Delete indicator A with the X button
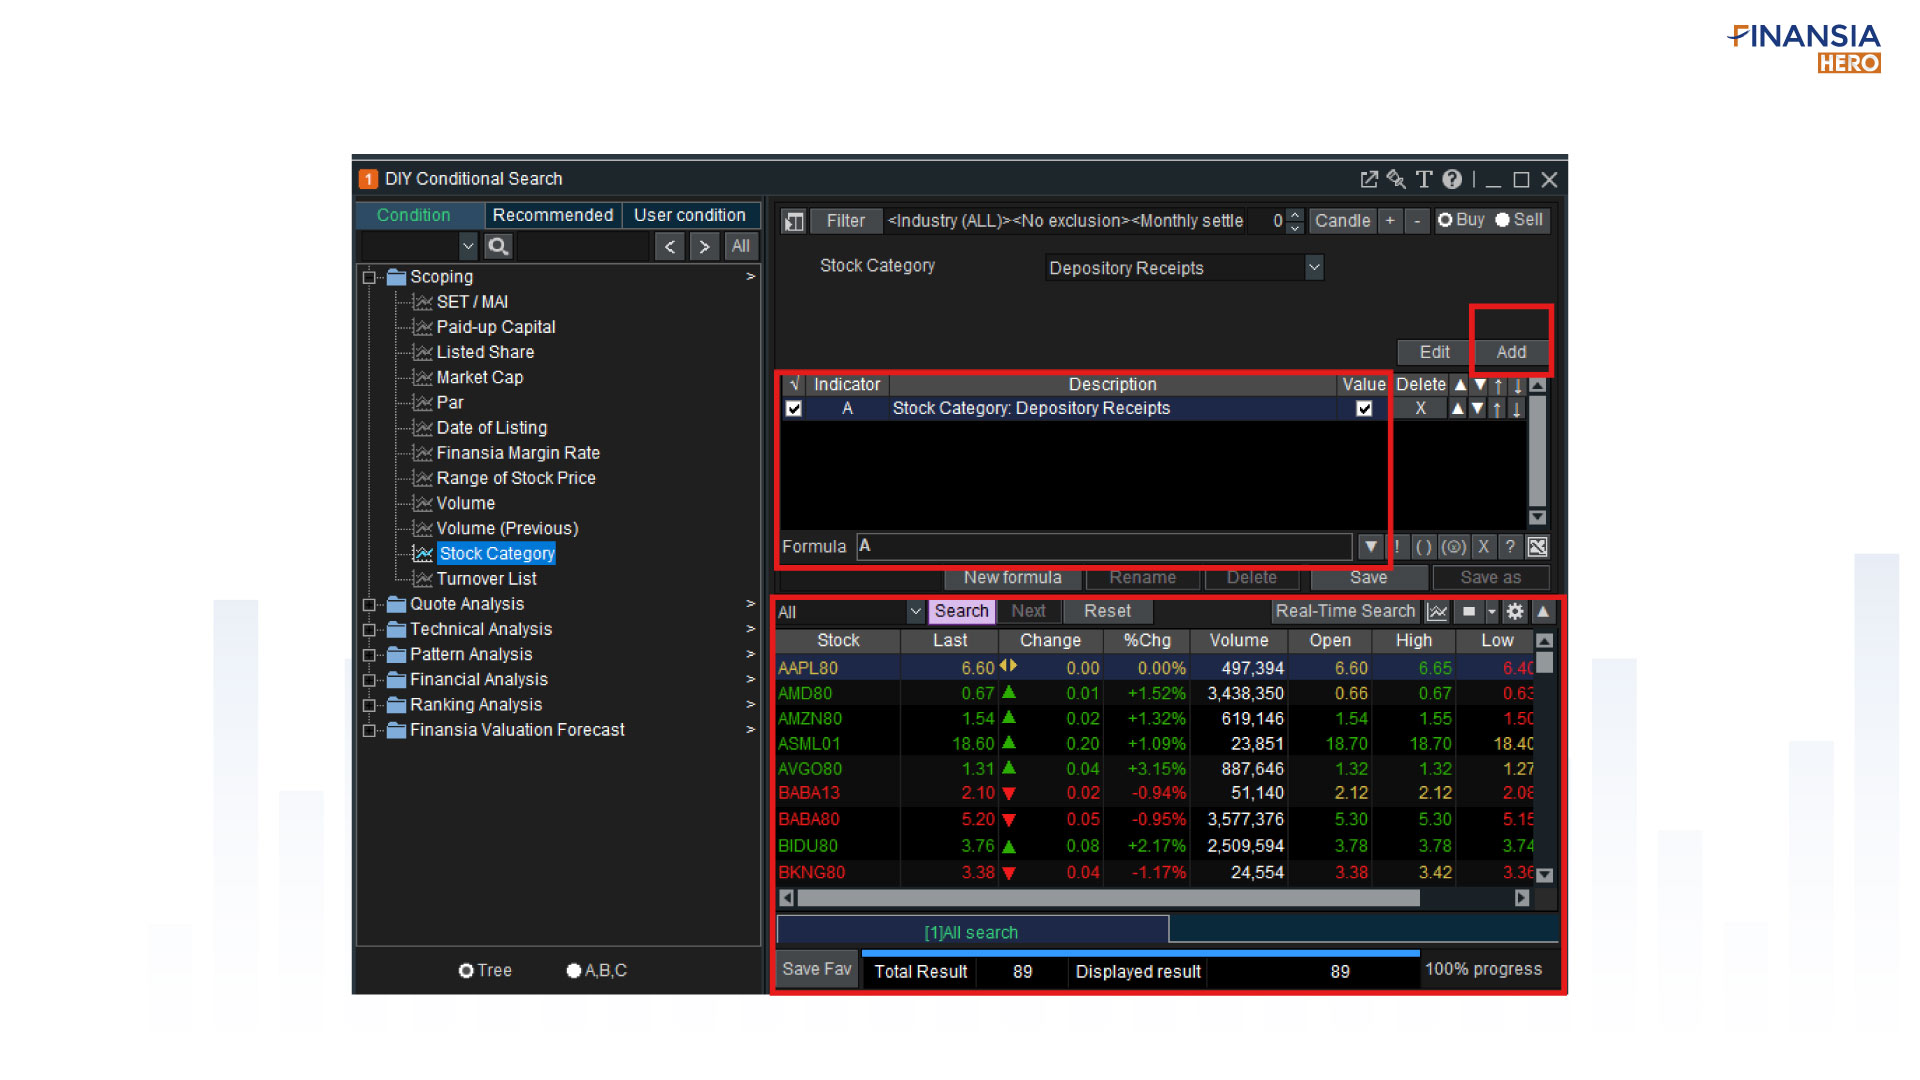Screen dimensions: 1920x1080 pyautogui.click(x=1420, y=408)
